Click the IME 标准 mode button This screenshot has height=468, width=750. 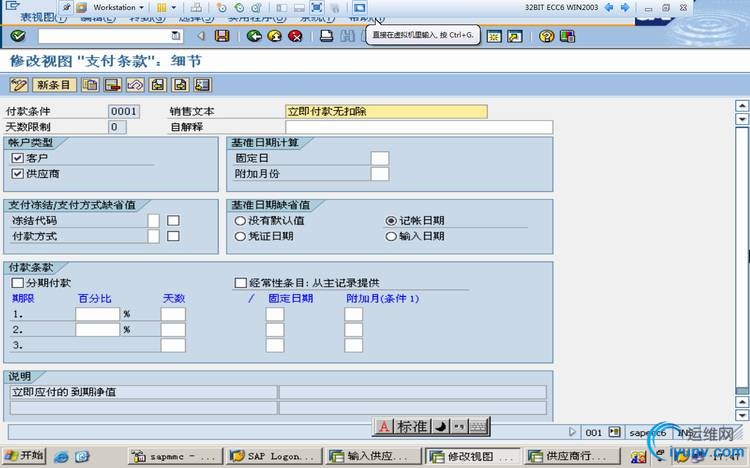412,426
